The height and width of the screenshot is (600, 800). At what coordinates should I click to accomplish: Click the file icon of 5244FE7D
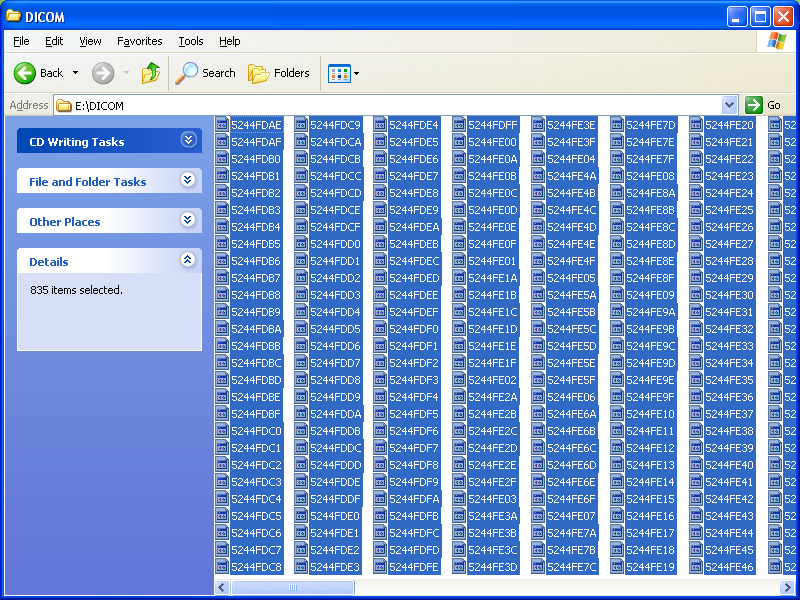[617, 125]
